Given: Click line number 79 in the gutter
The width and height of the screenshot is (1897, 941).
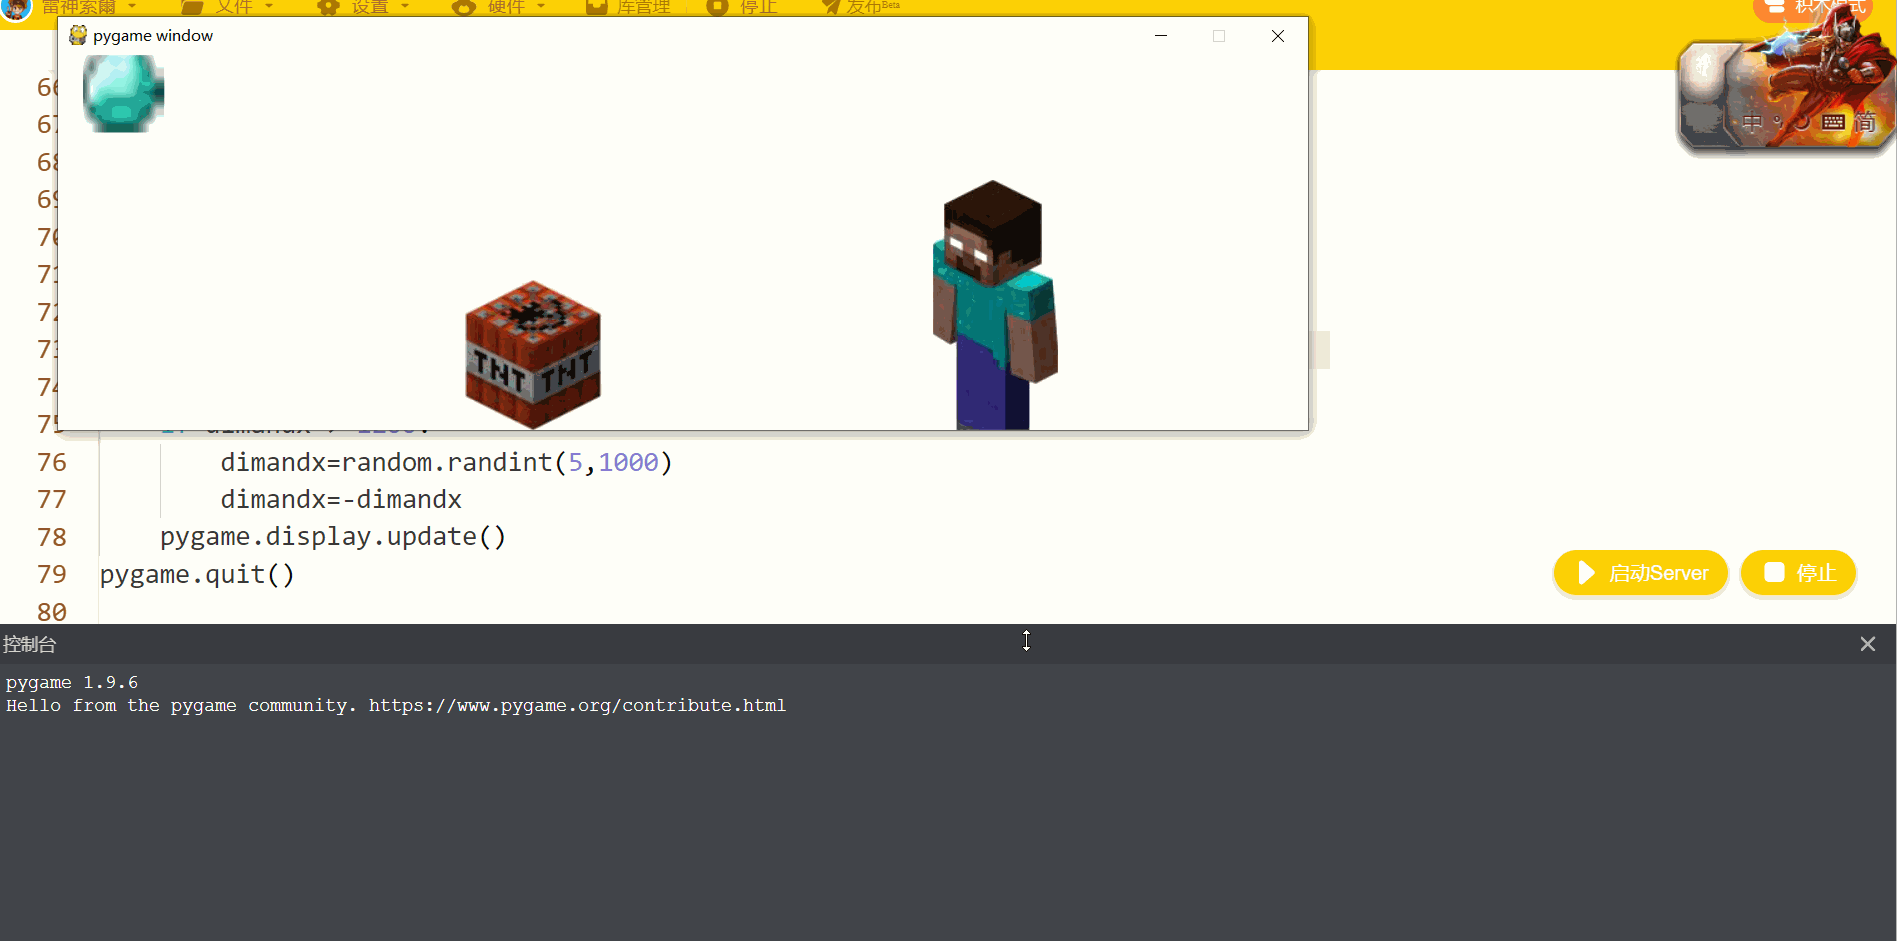Looking at the screenshot, I should pyautogui.click(x=52, y=574).
